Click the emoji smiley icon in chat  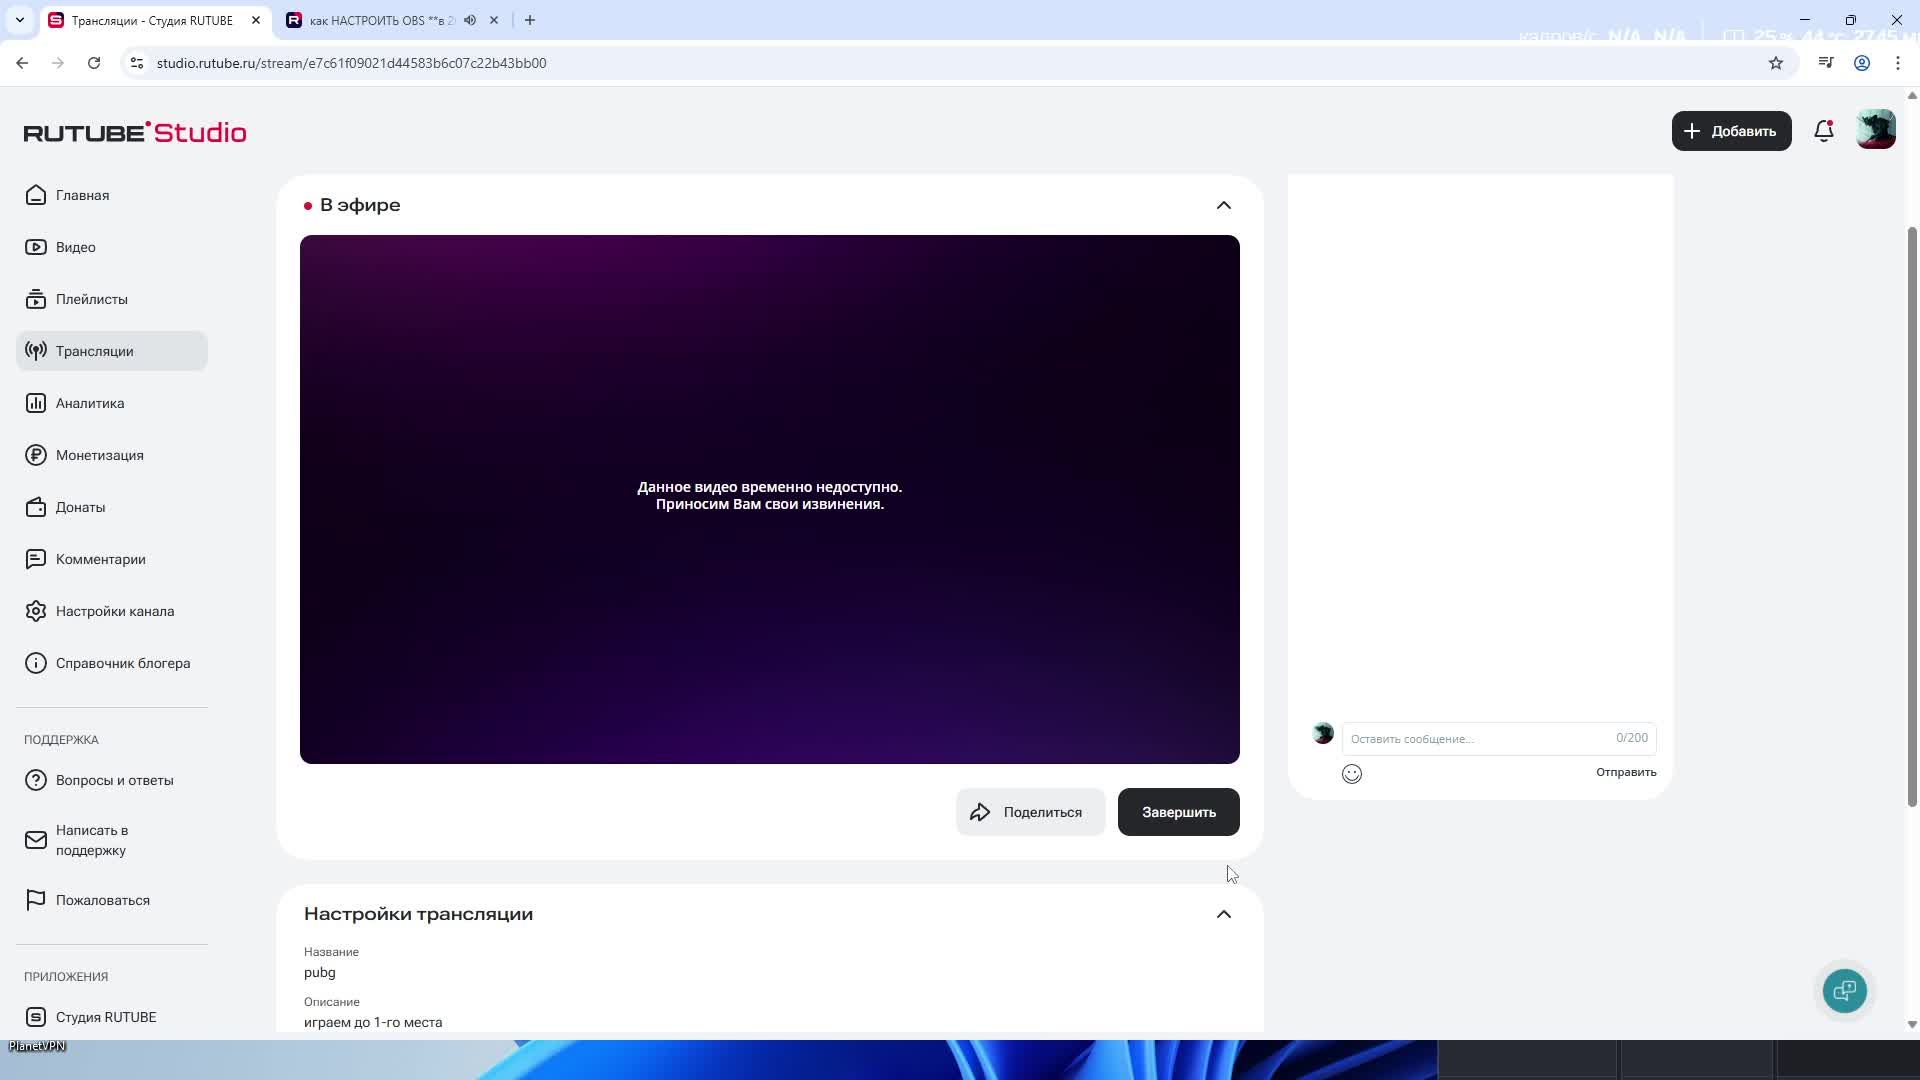(1351, 773)
